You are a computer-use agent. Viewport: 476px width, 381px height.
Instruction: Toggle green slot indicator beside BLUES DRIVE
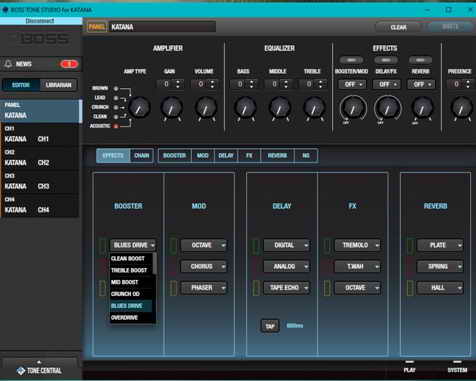[x=102, y=245]
